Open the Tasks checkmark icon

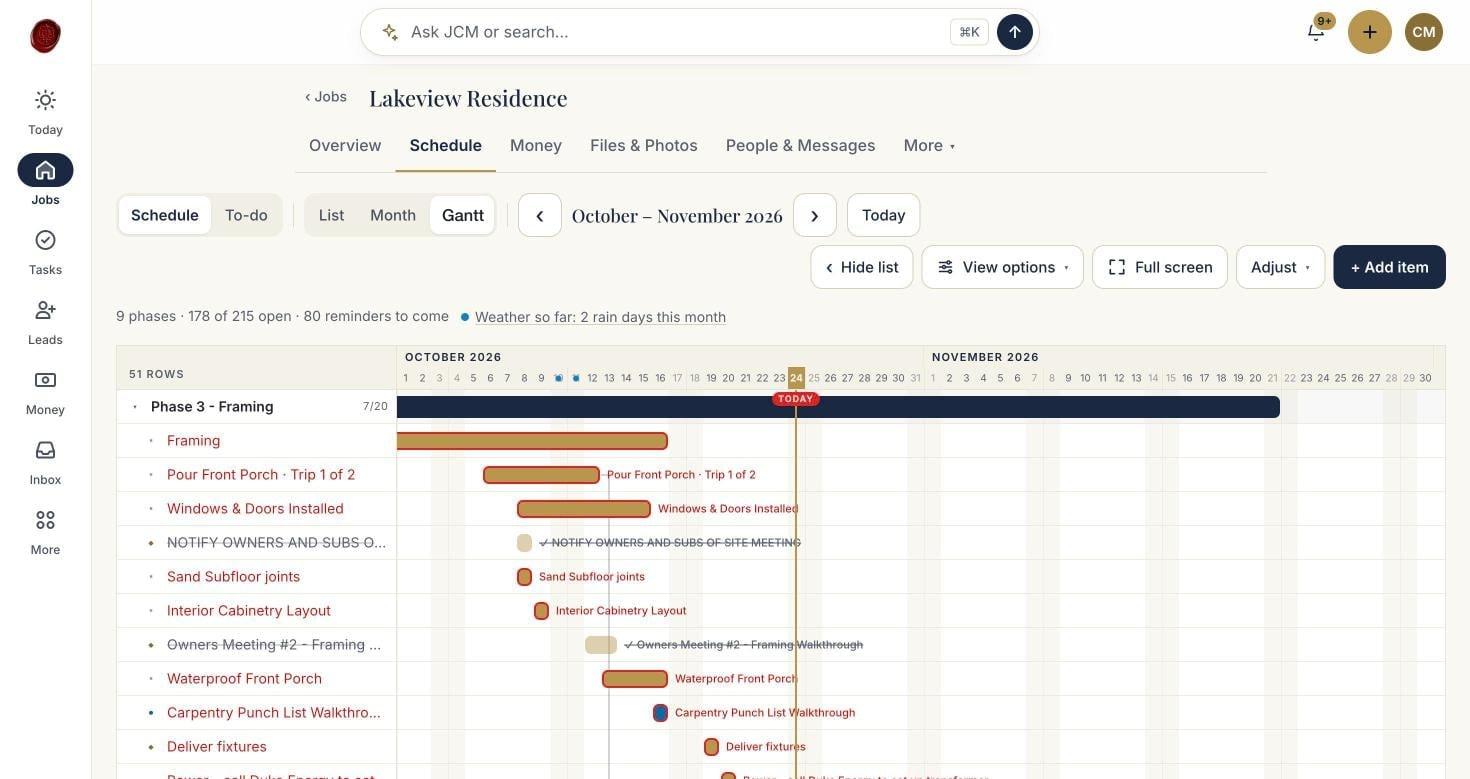pos(45,240)
